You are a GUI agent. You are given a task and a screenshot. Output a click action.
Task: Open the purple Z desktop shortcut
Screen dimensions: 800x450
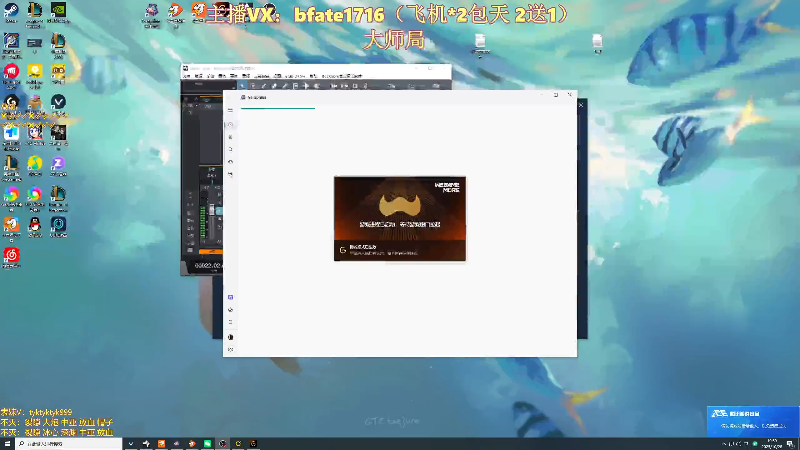(58, 165)
